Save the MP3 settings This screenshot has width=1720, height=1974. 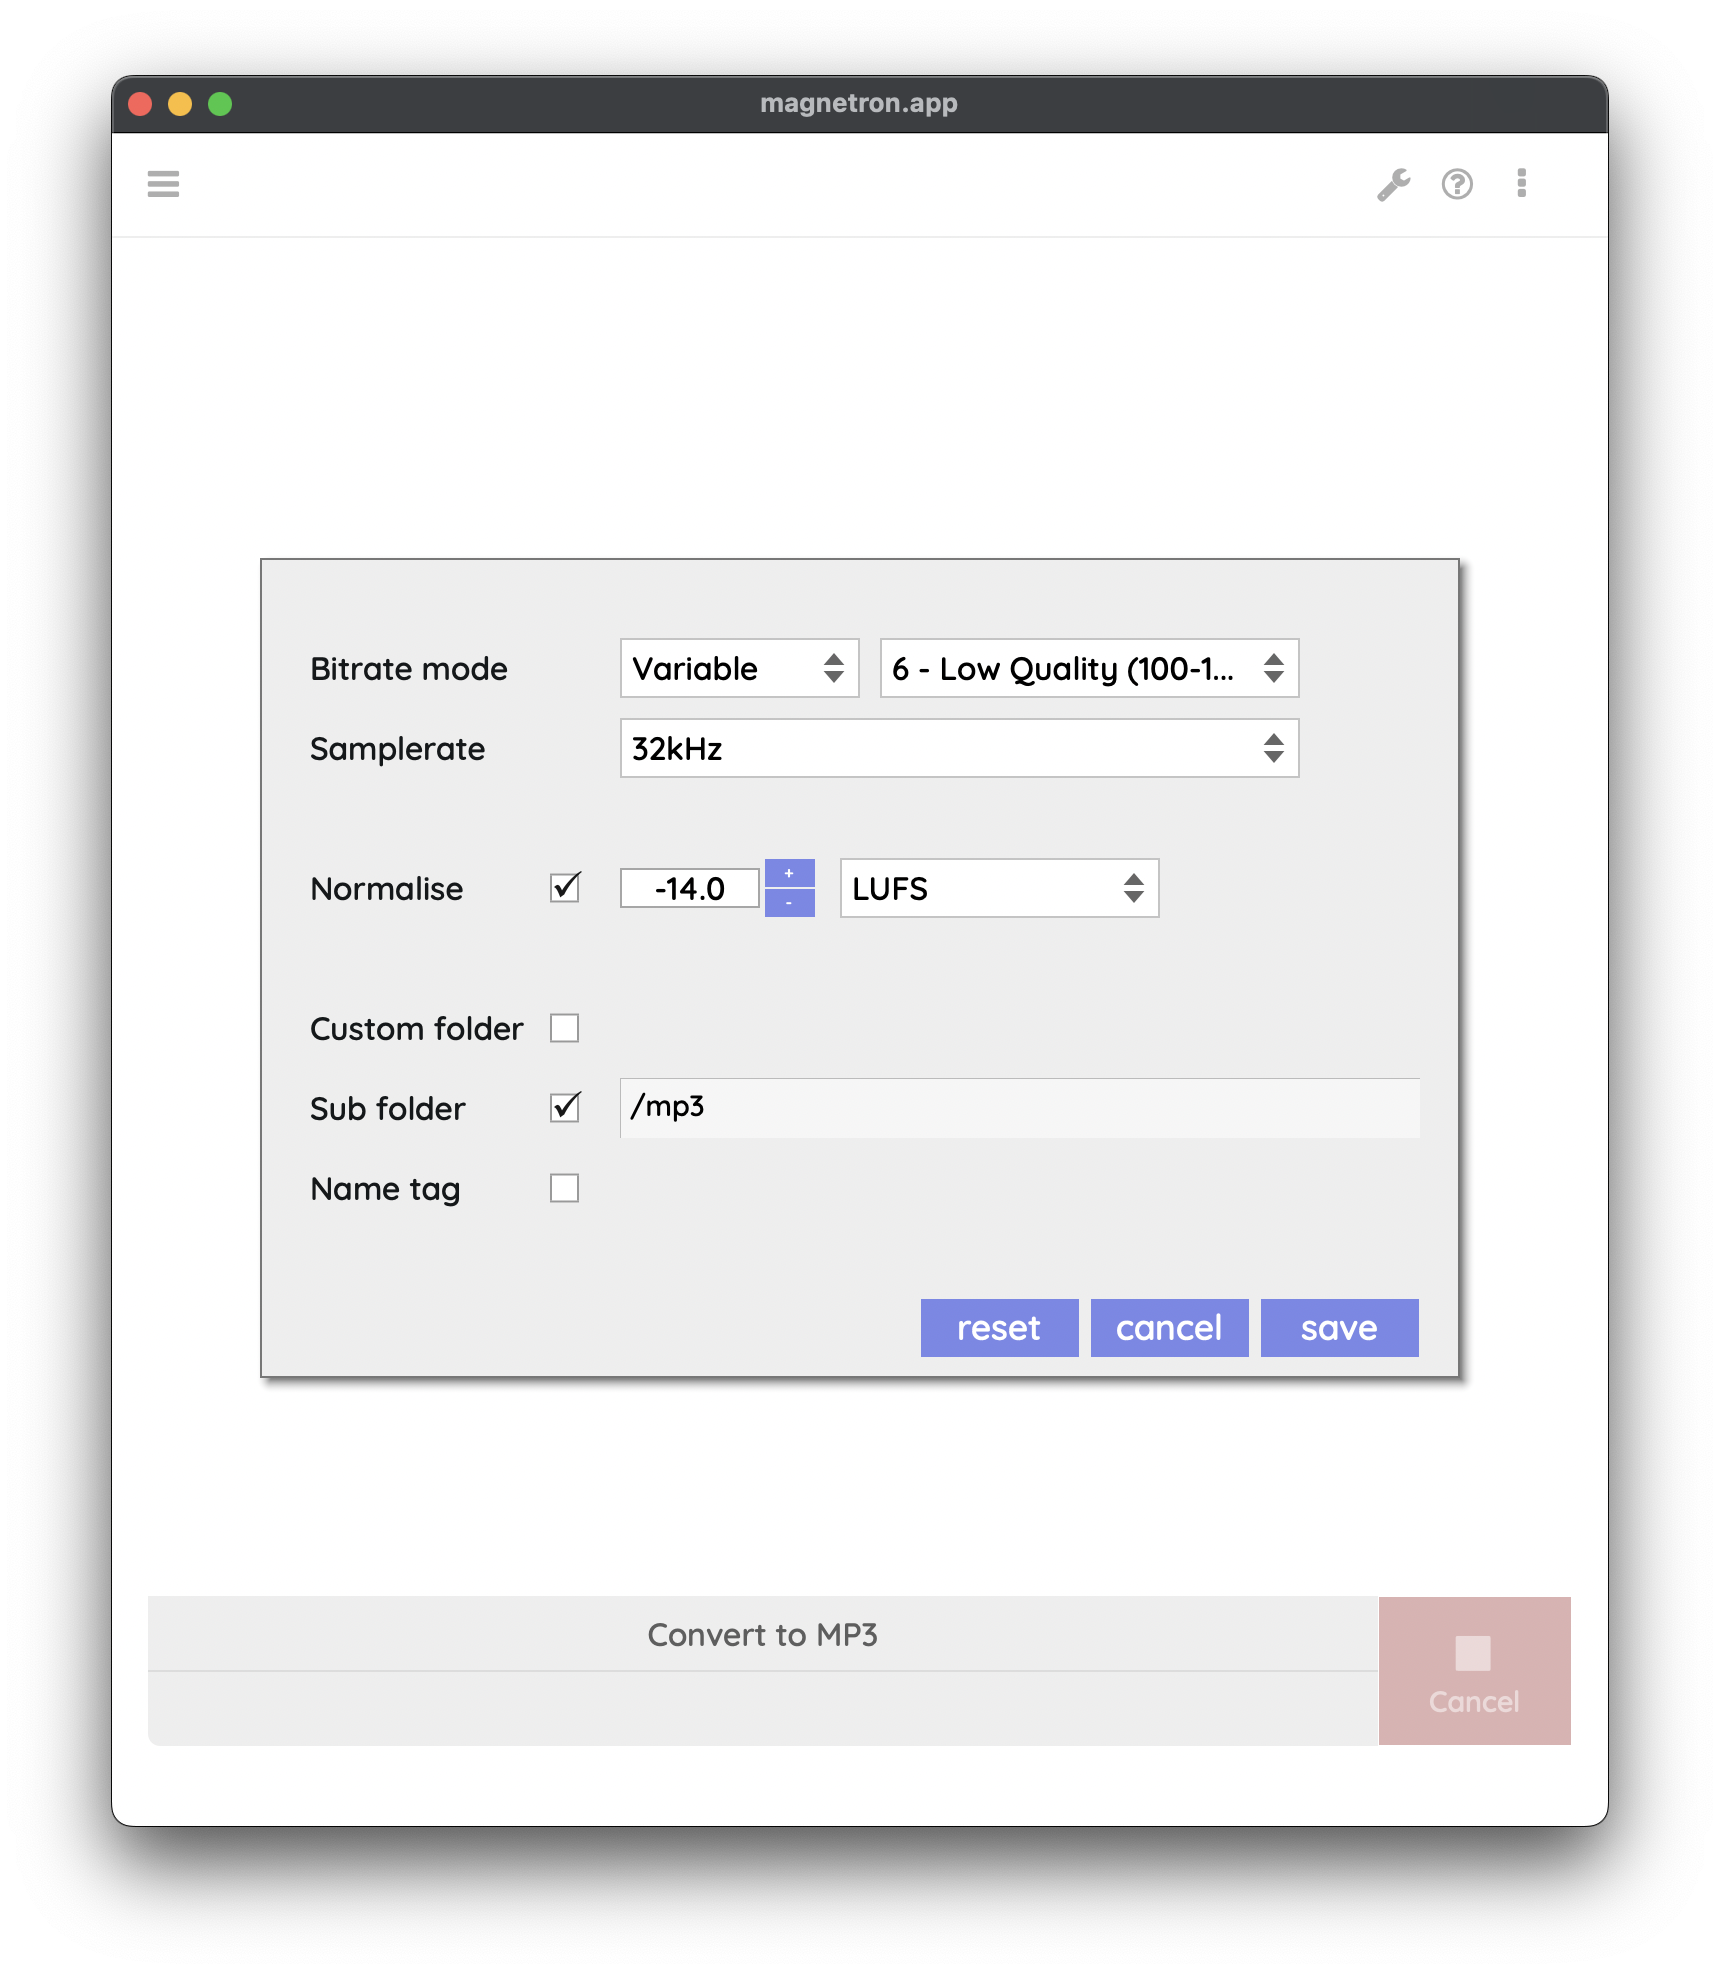pyautogui.click(x=1339, y=1328)
